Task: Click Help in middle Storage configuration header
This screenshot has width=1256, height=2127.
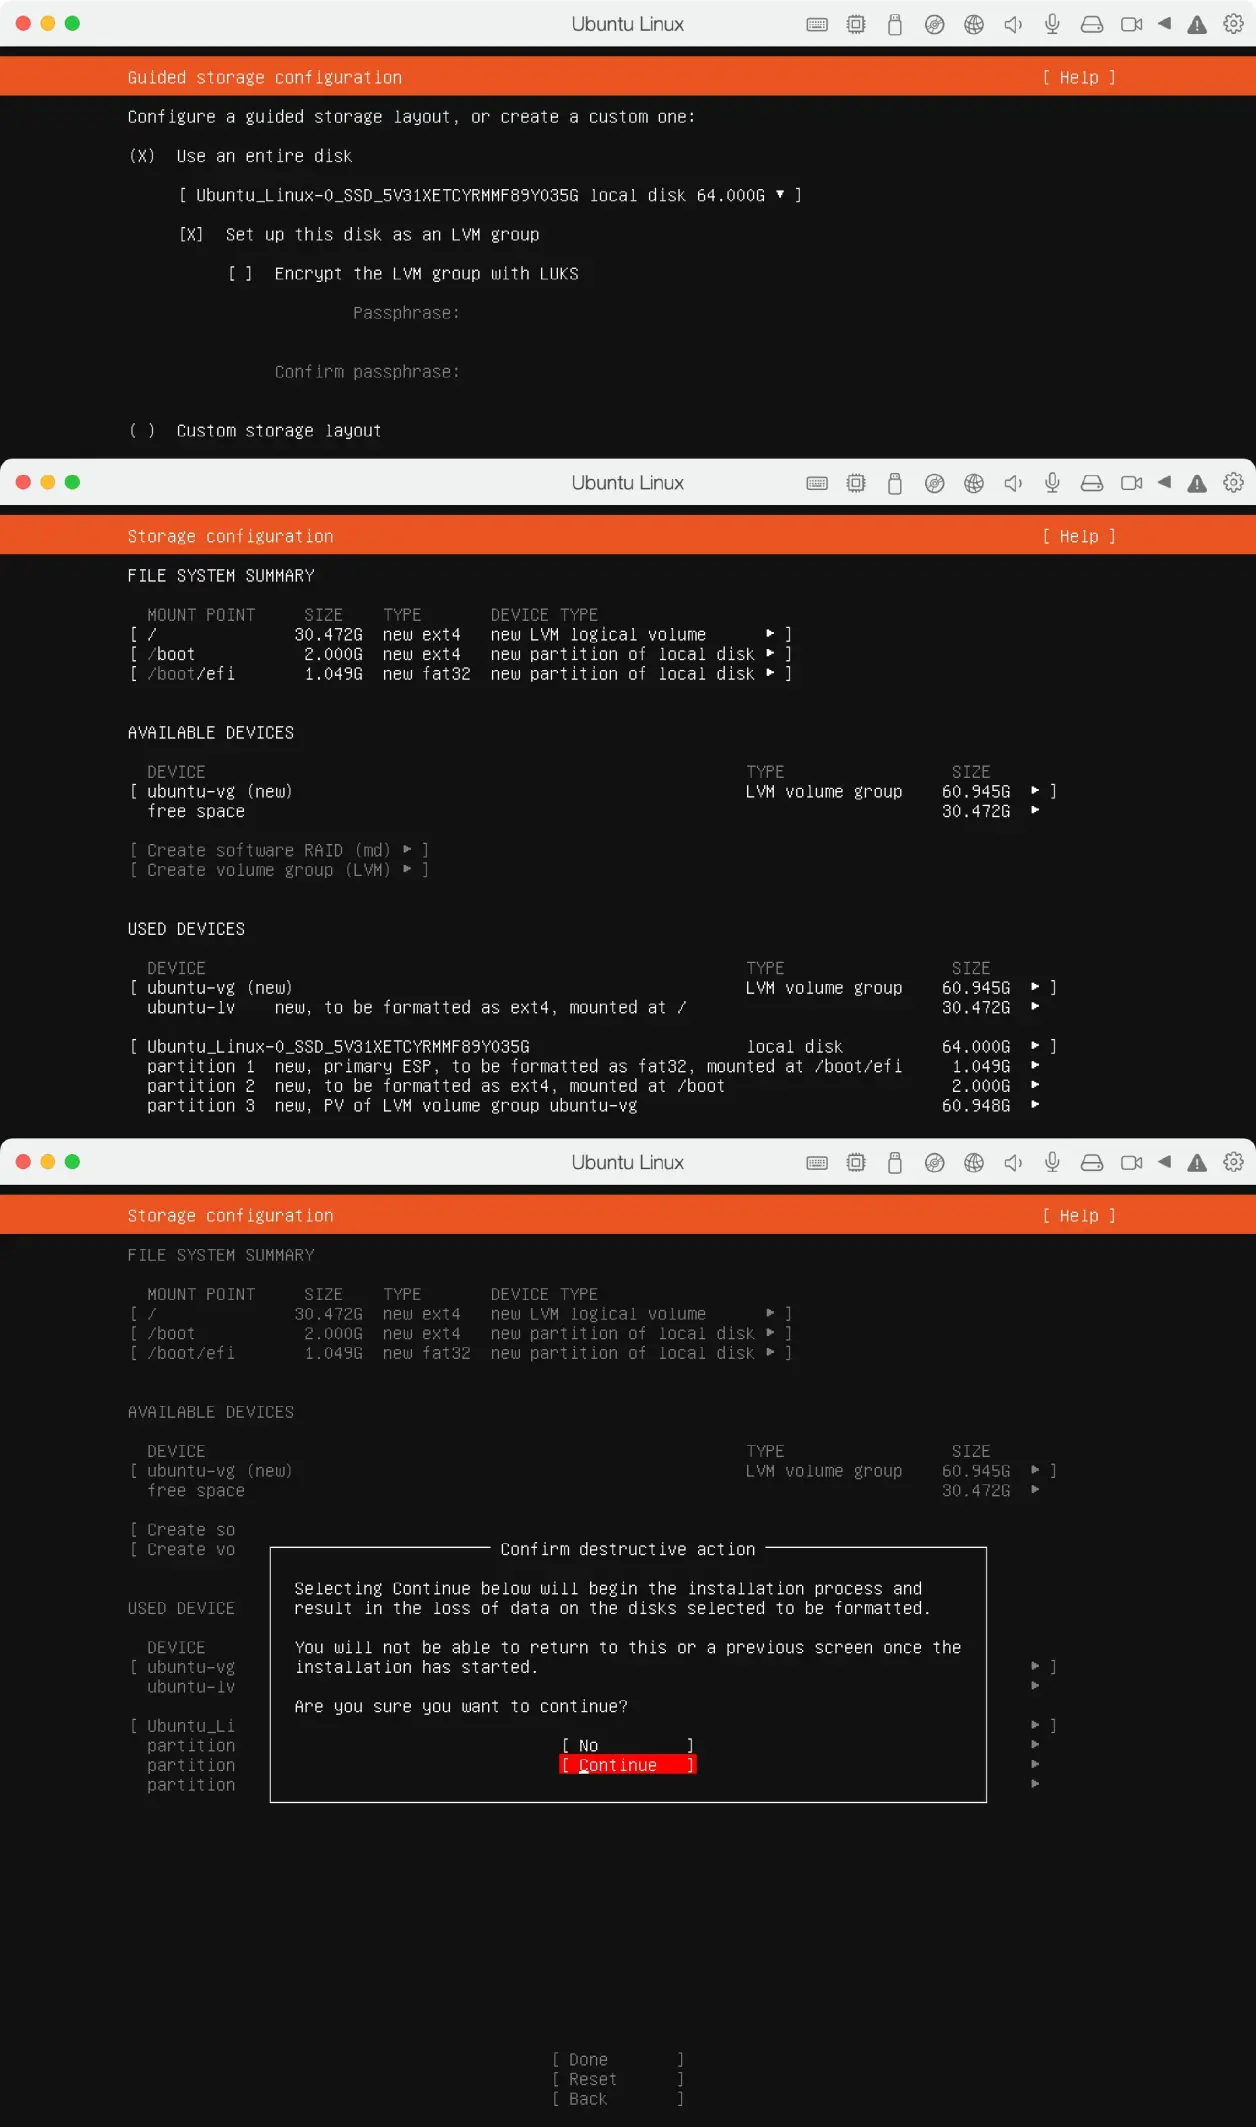Action: pyautogui.click(x=1079, y=536)
